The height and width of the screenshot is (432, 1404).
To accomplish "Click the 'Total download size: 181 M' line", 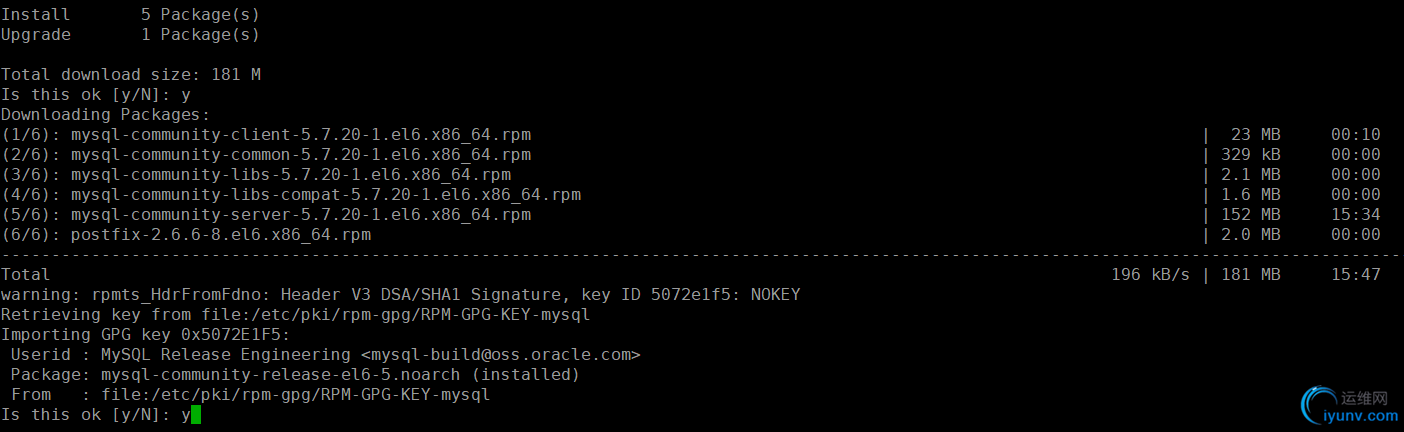I will [131, 75].
